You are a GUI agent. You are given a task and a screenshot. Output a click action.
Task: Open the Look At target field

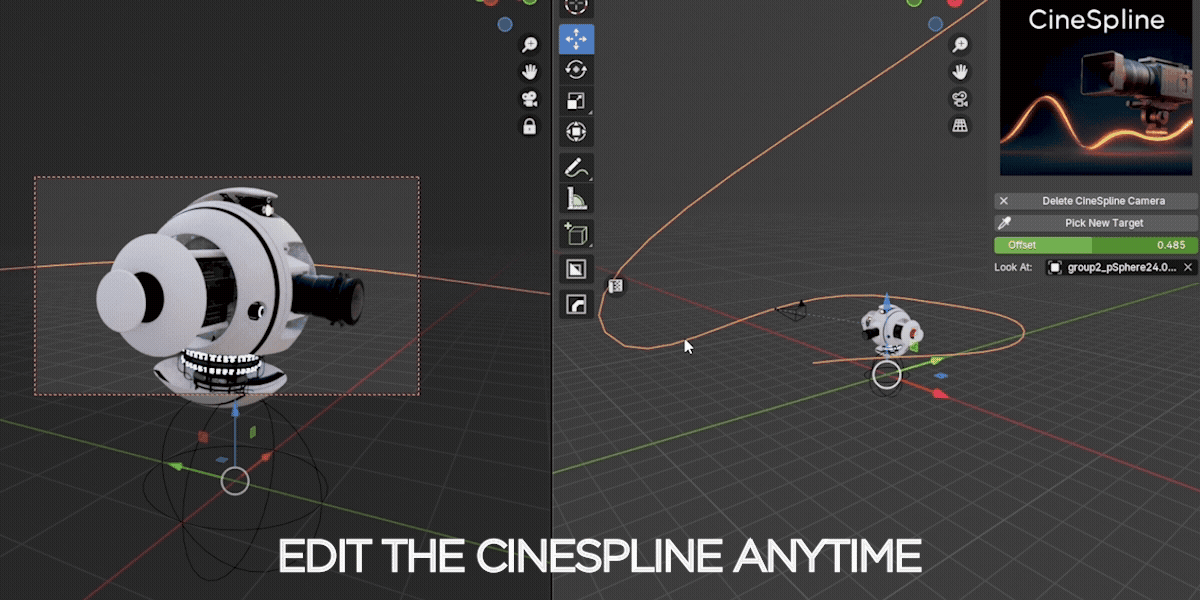click(1114, 267)
